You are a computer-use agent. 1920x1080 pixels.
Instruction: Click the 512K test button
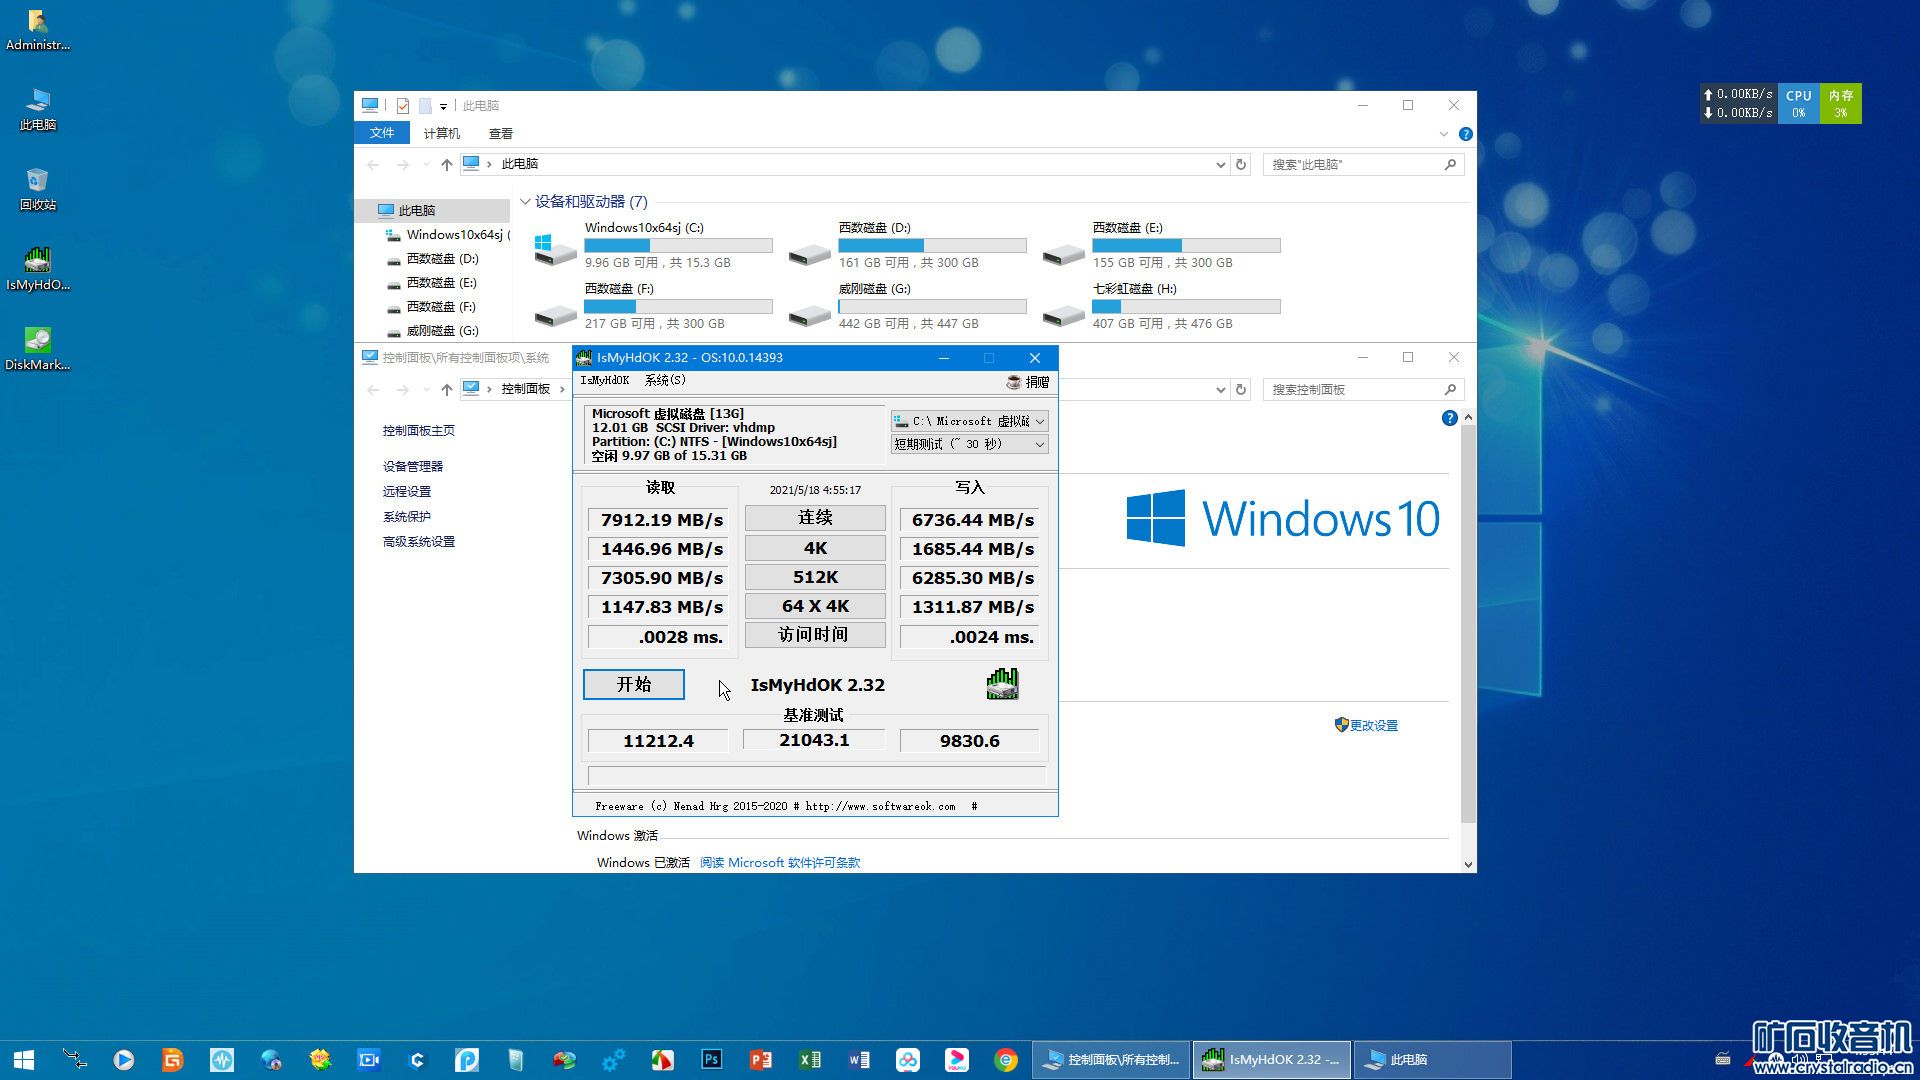pos(815,577)
